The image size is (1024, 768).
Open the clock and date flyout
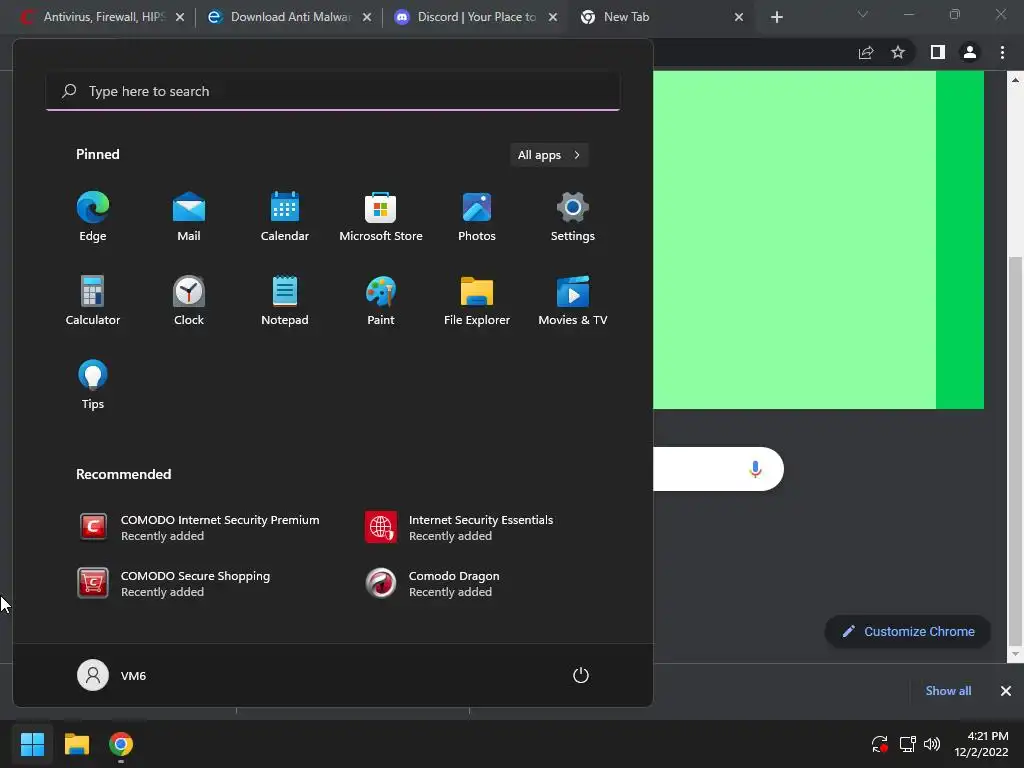pos(981,744)
